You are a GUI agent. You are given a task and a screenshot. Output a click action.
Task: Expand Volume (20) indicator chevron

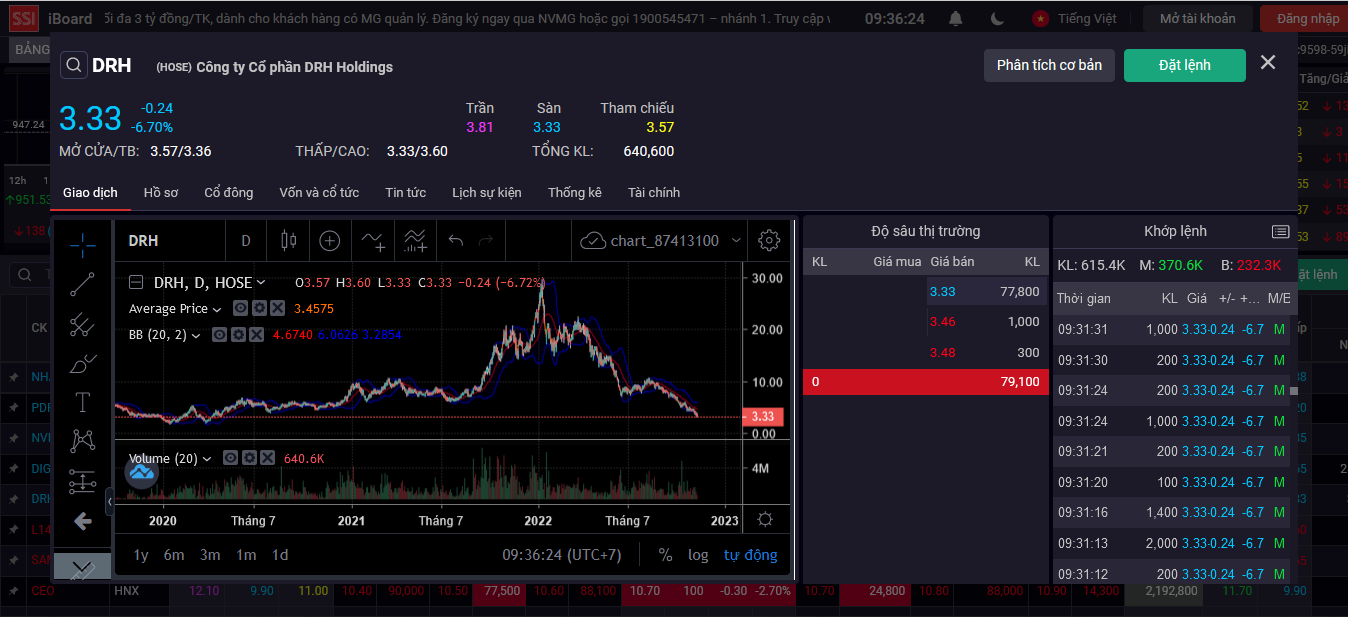point(206,459)
